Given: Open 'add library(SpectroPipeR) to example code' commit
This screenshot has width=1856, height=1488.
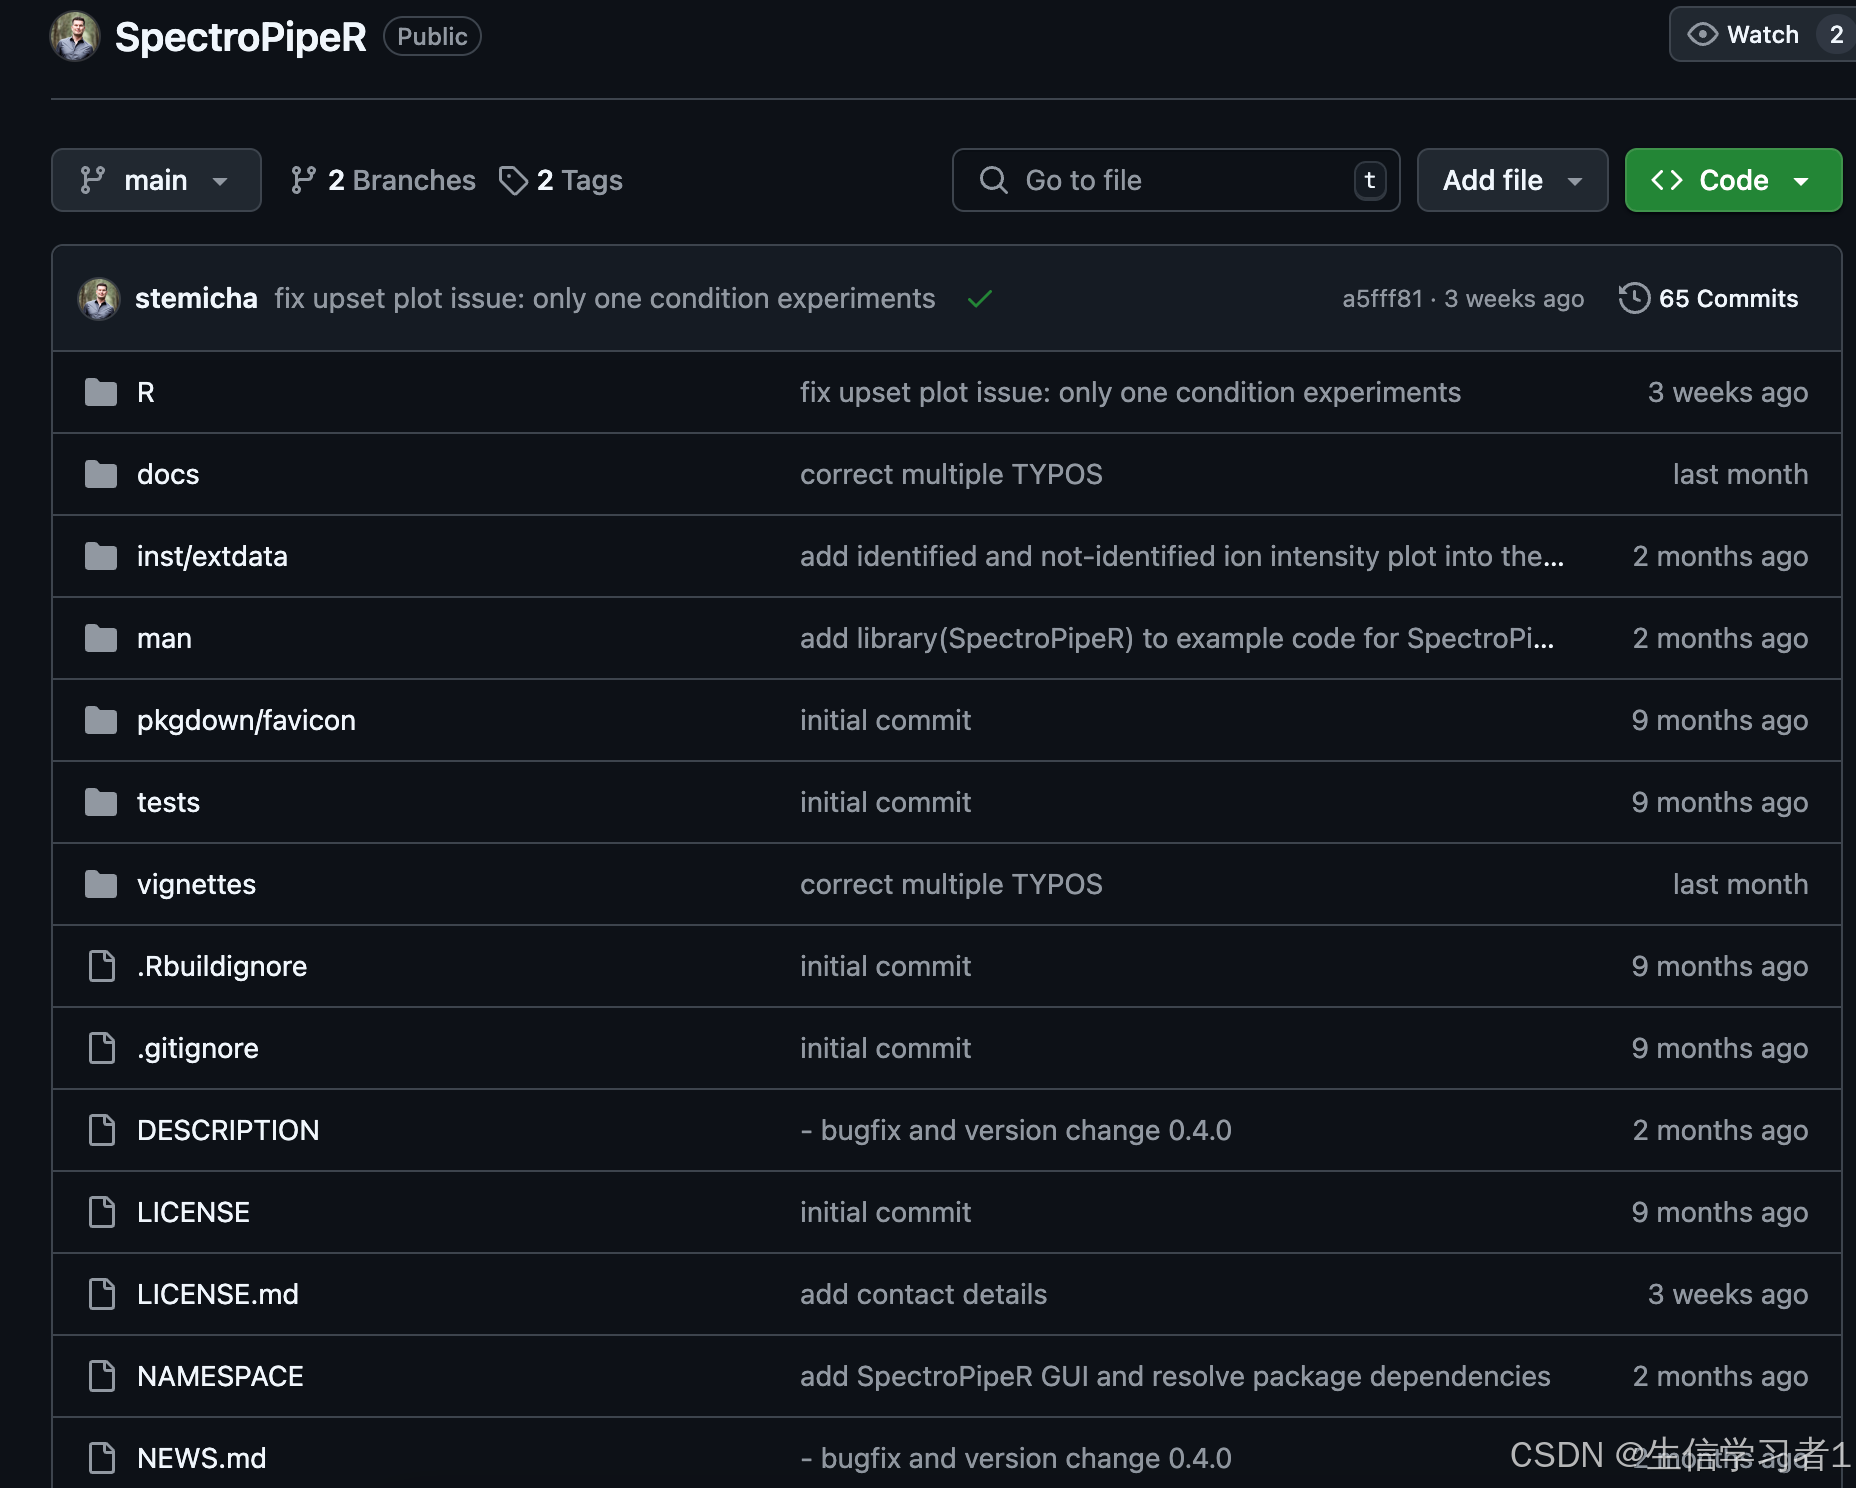Looking at the screenshot, I should 1177,639.
